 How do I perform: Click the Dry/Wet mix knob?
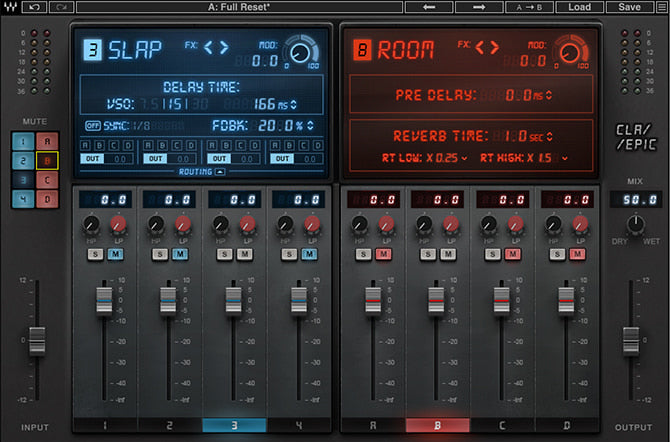pyautogui.click(x=636, y=224)
